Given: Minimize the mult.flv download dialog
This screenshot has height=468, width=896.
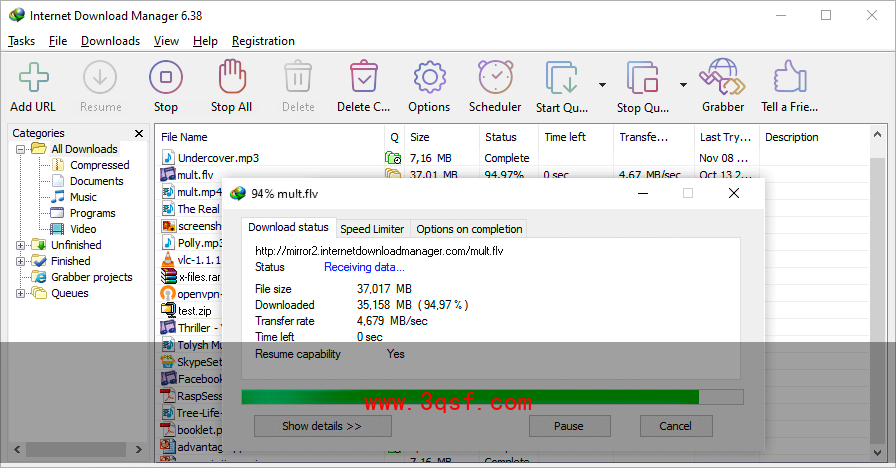Looking at the screenshot, I should pyautogui.click(x=643, y=194).
